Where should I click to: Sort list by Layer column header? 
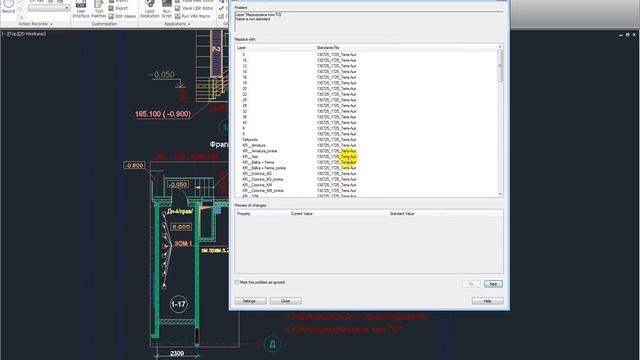275,48
